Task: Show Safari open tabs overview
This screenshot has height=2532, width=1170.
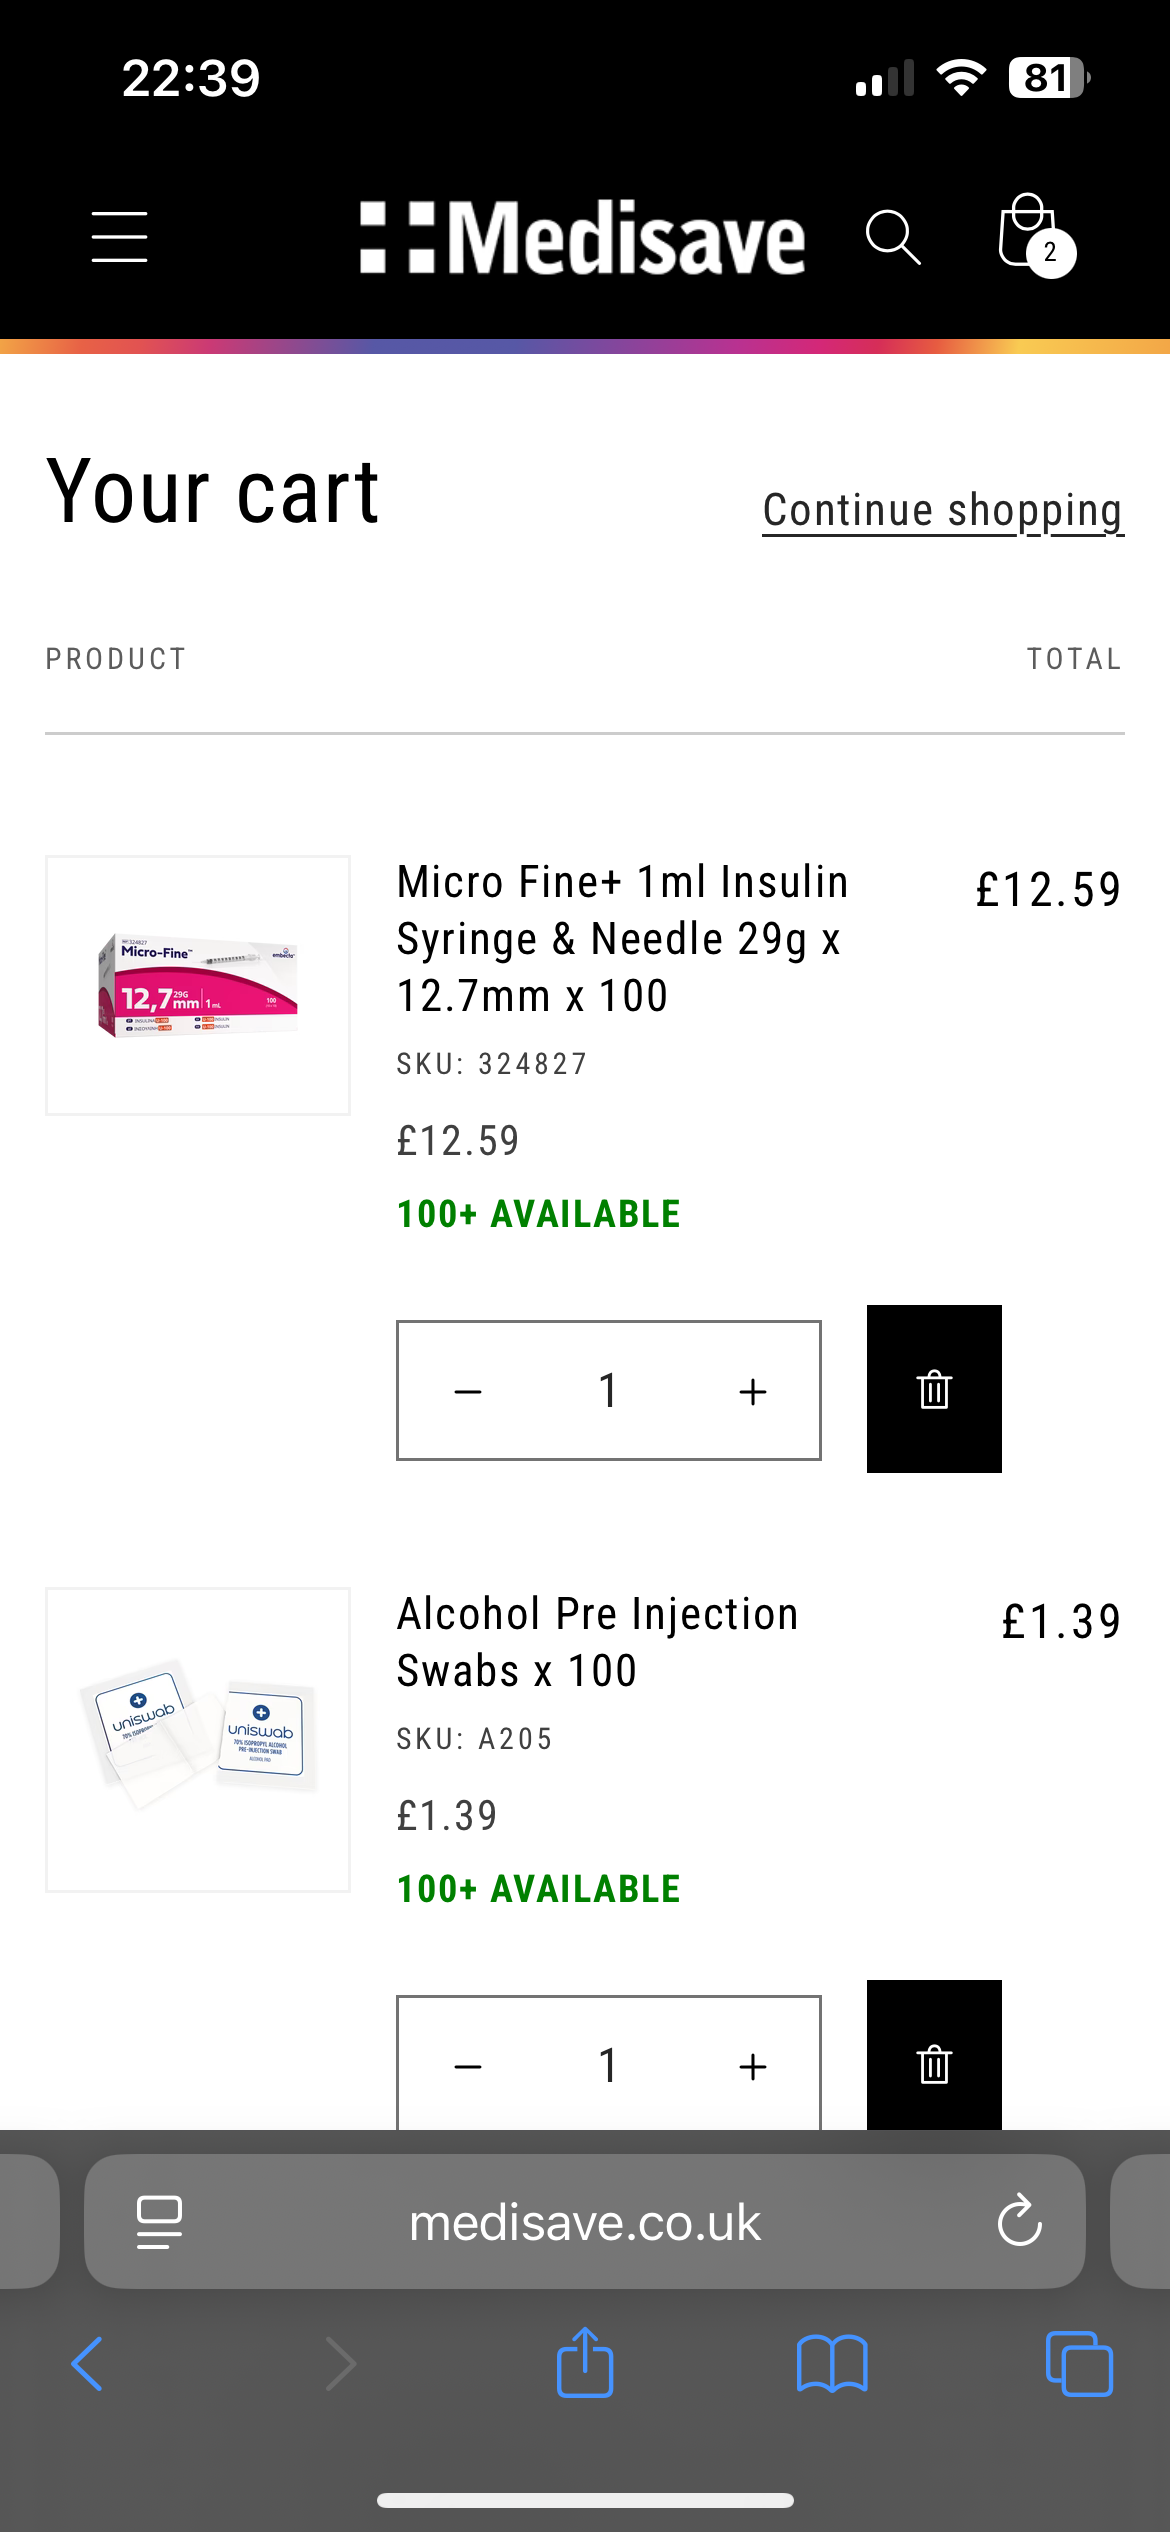Action: 1078,2364
